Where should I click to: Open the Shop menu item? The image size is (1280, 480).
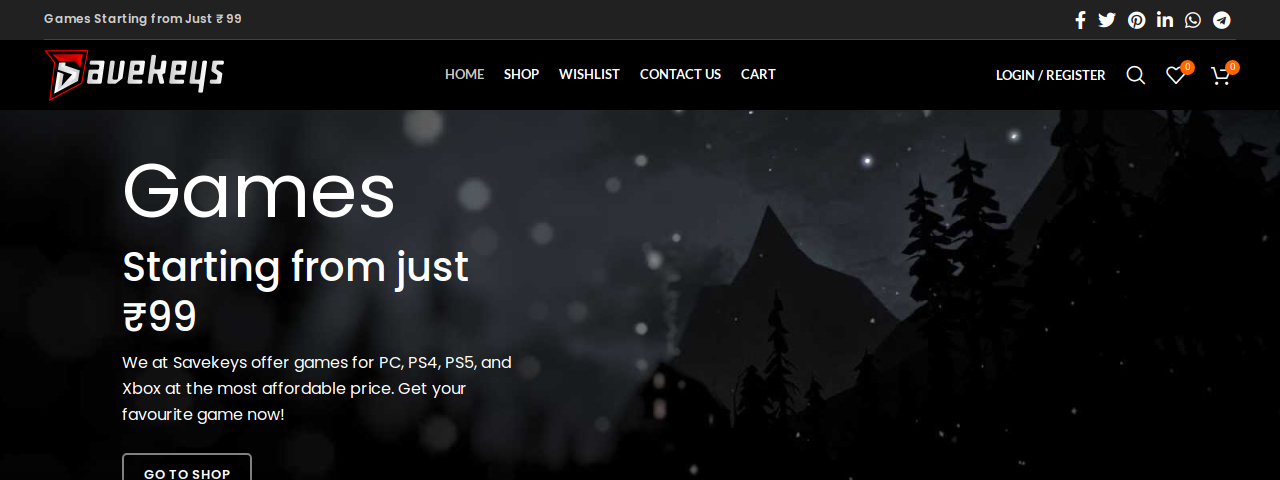click(x=521, y=74)
